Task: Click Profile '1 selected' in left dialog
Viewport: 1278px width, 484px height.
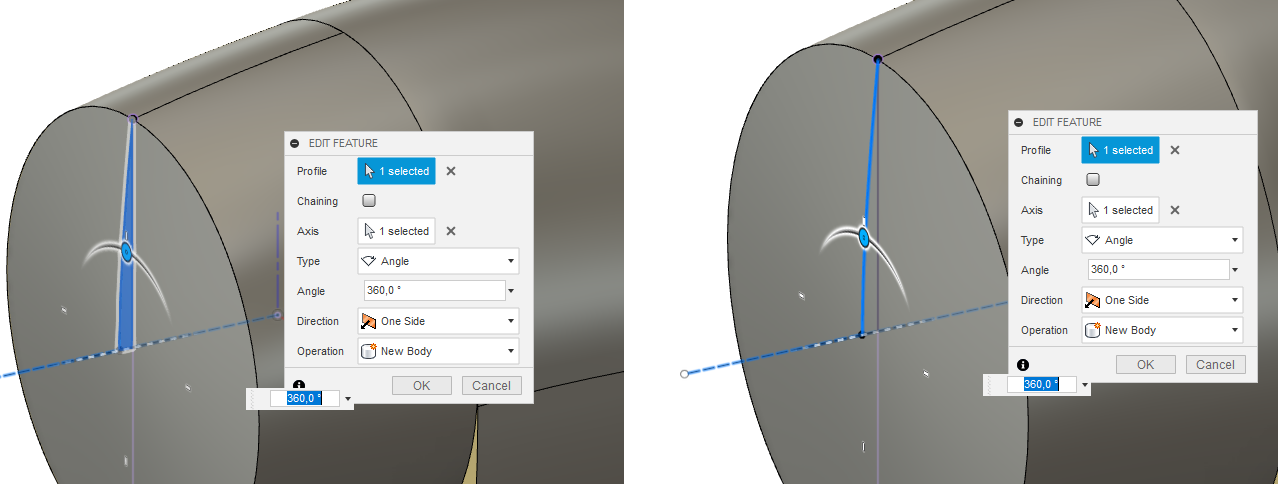Action: [397, 171]
